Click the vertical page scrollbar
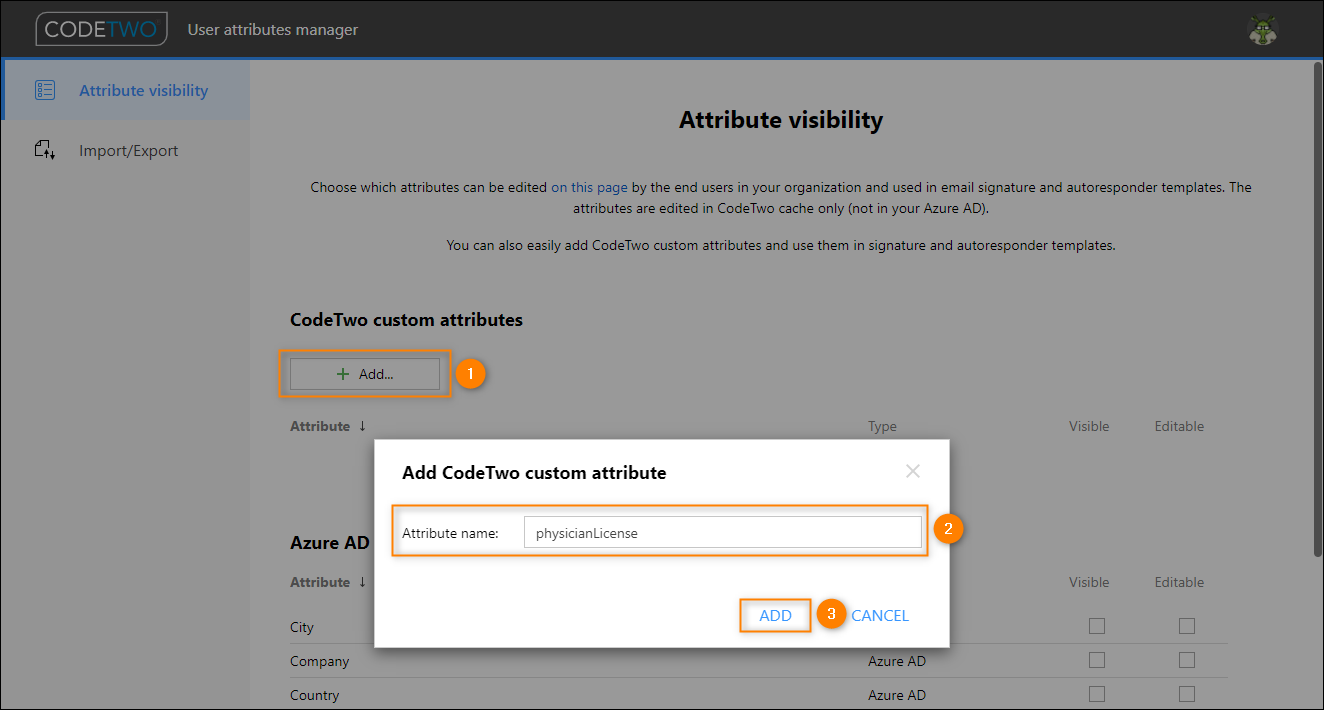1324x710 pixels. tap(1316, 310)
